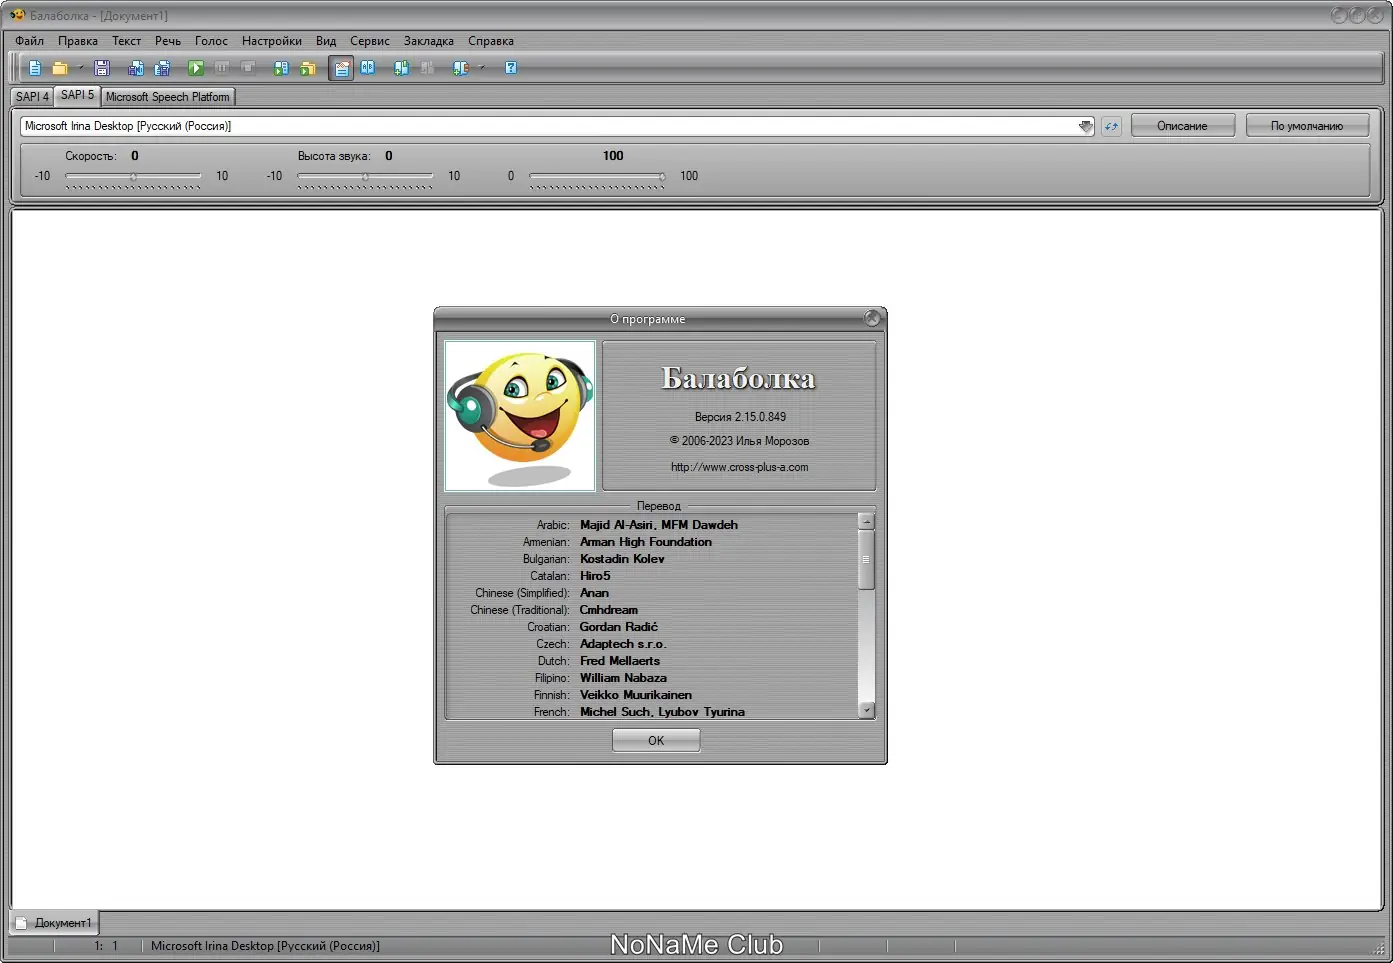The image size is (1393, 963).
Task: Click translator name Fred Mellaerts
Action: 620,661
